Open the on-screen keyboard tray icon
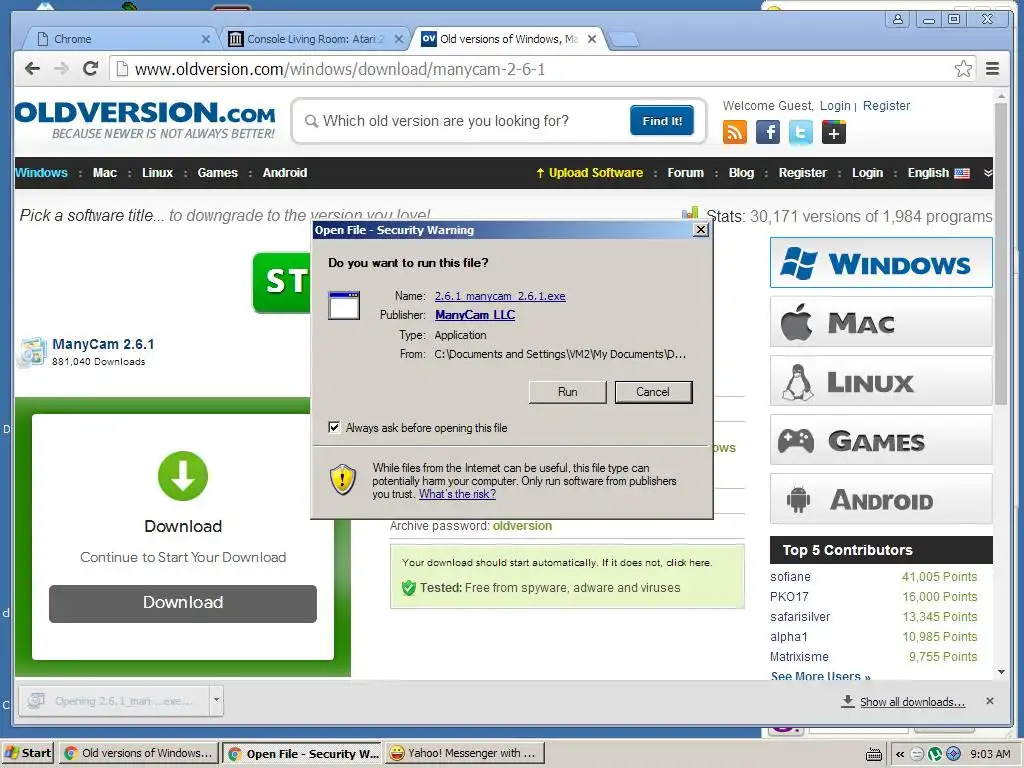The width and height of the screenshot is (1024, 768). pos(874,754)
